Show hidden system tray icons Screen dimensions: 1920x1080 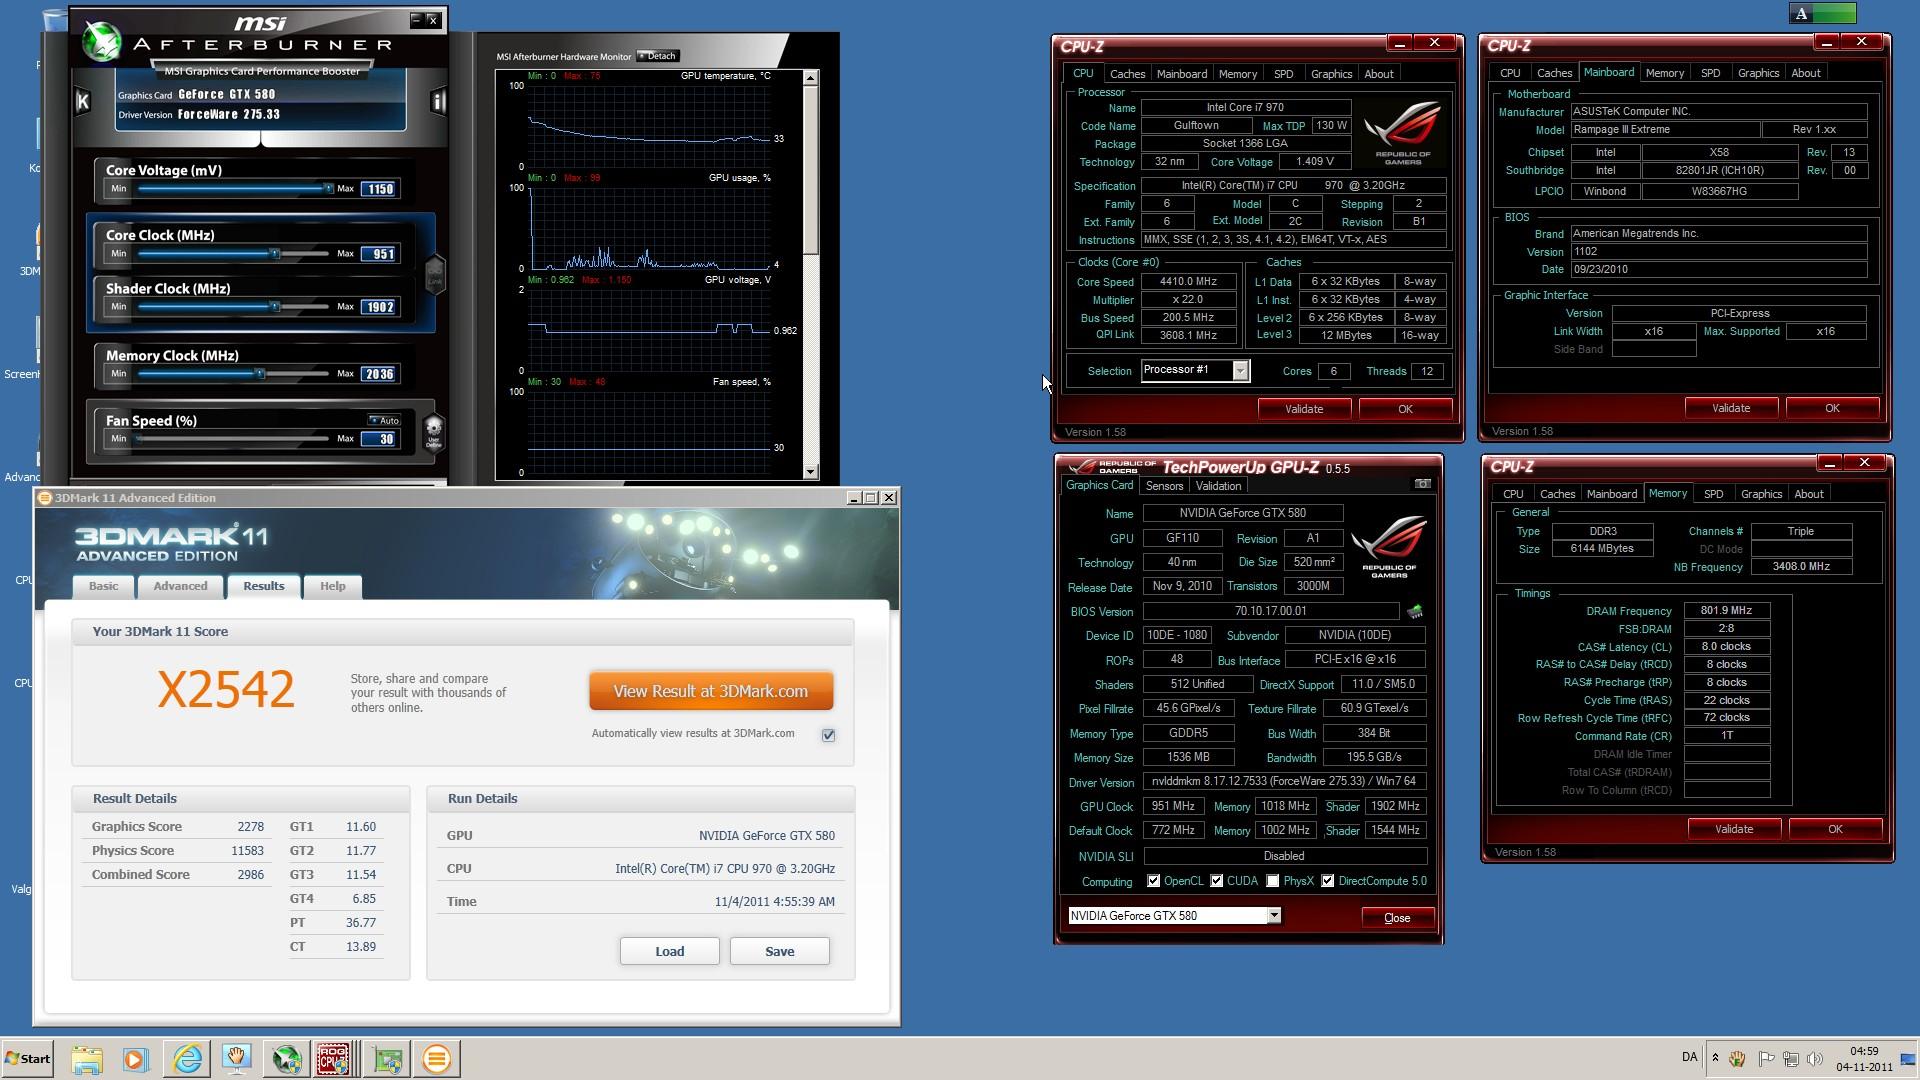pos(1715,1058)
